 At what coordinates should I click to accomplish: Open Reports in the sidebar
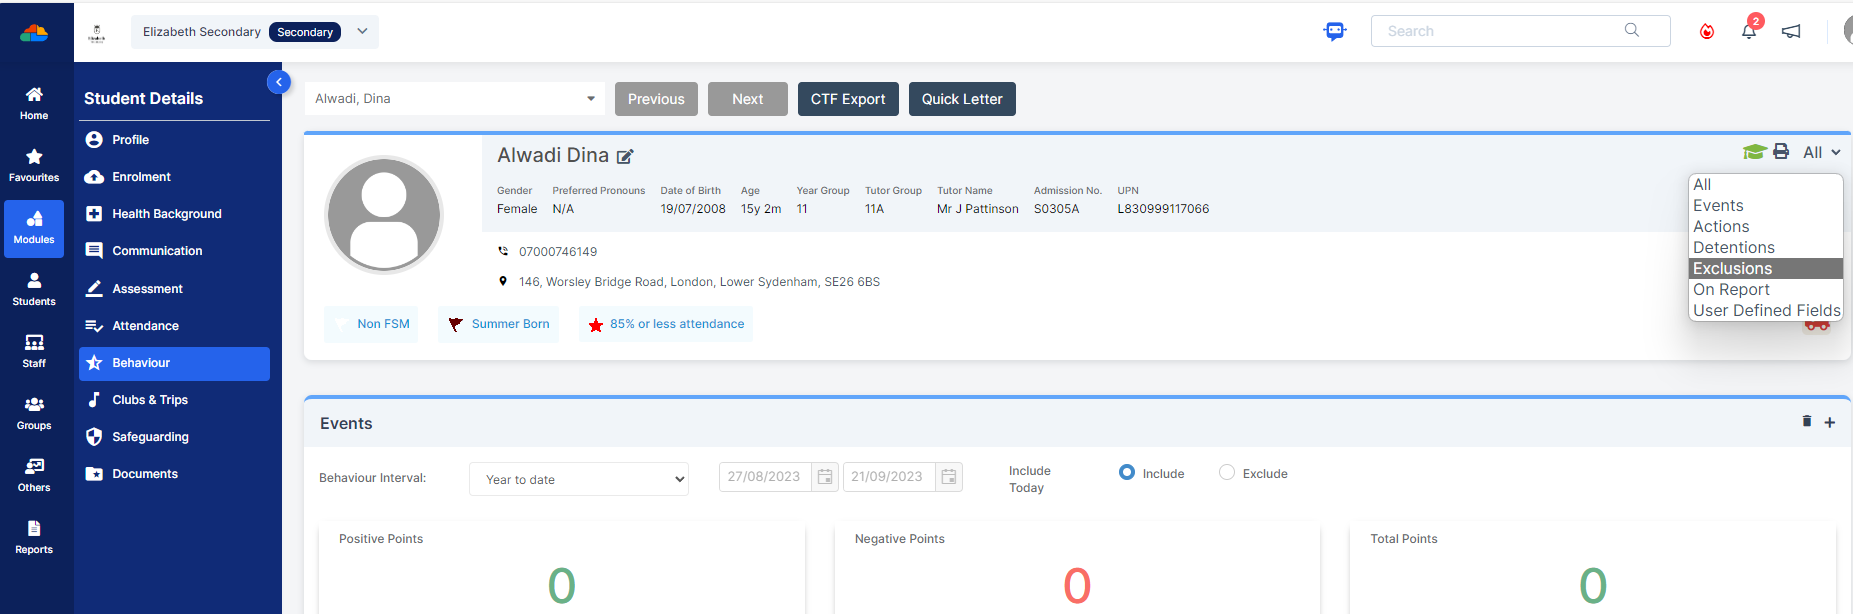click(34, 537)
